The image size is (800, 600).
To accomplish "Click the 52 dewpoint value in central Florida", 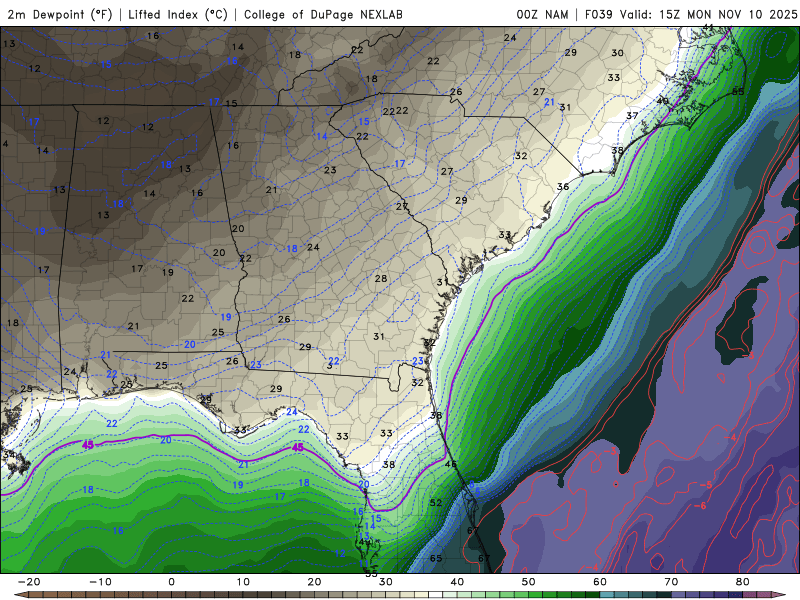I will click(x=436, y=503).
